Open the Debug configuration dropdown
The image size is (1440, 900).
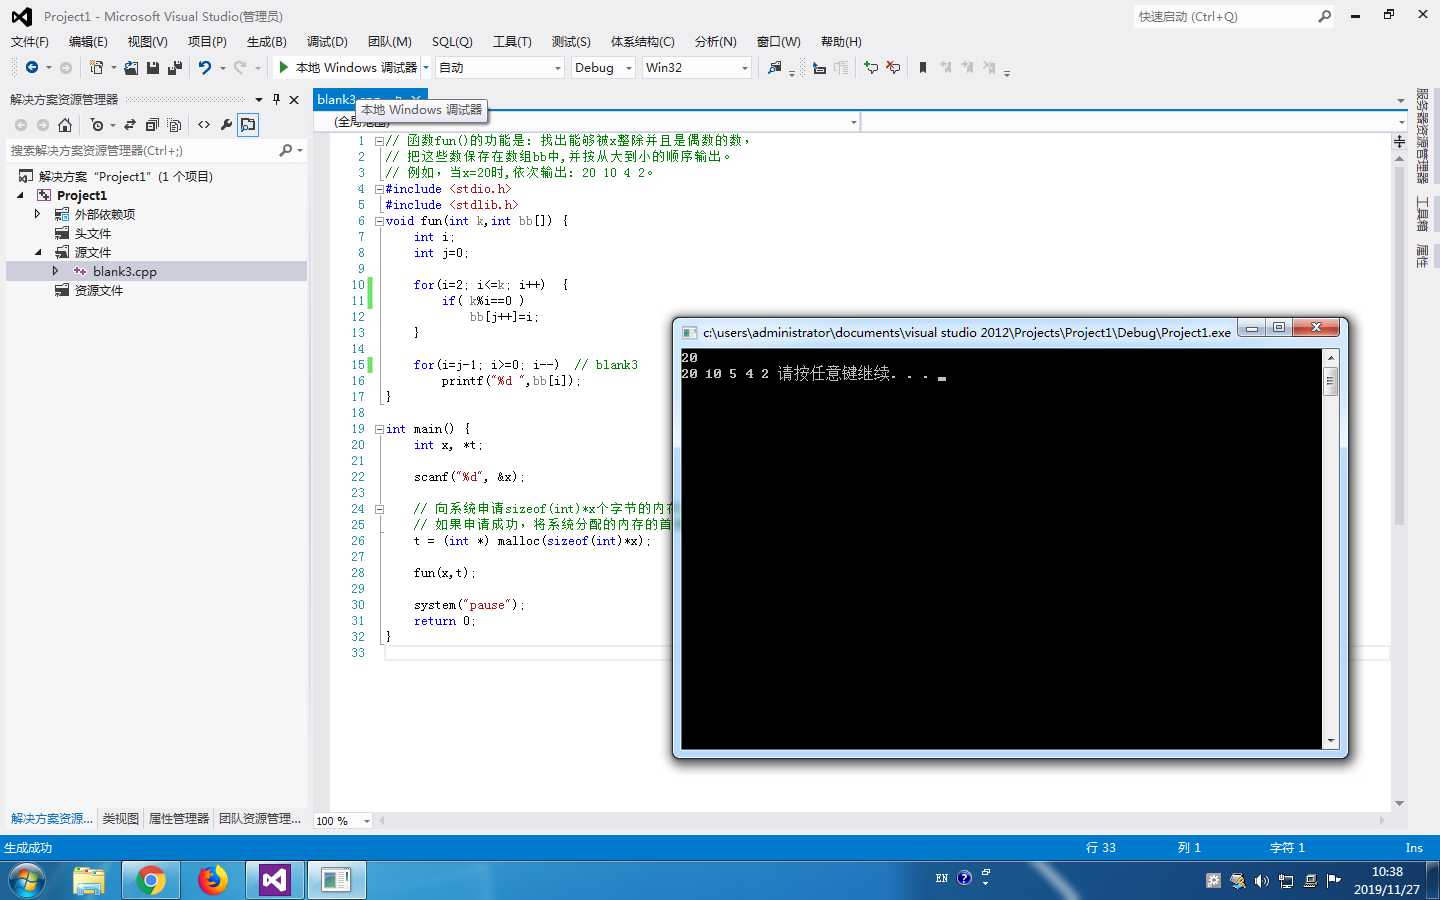click(x=603, y=67)
